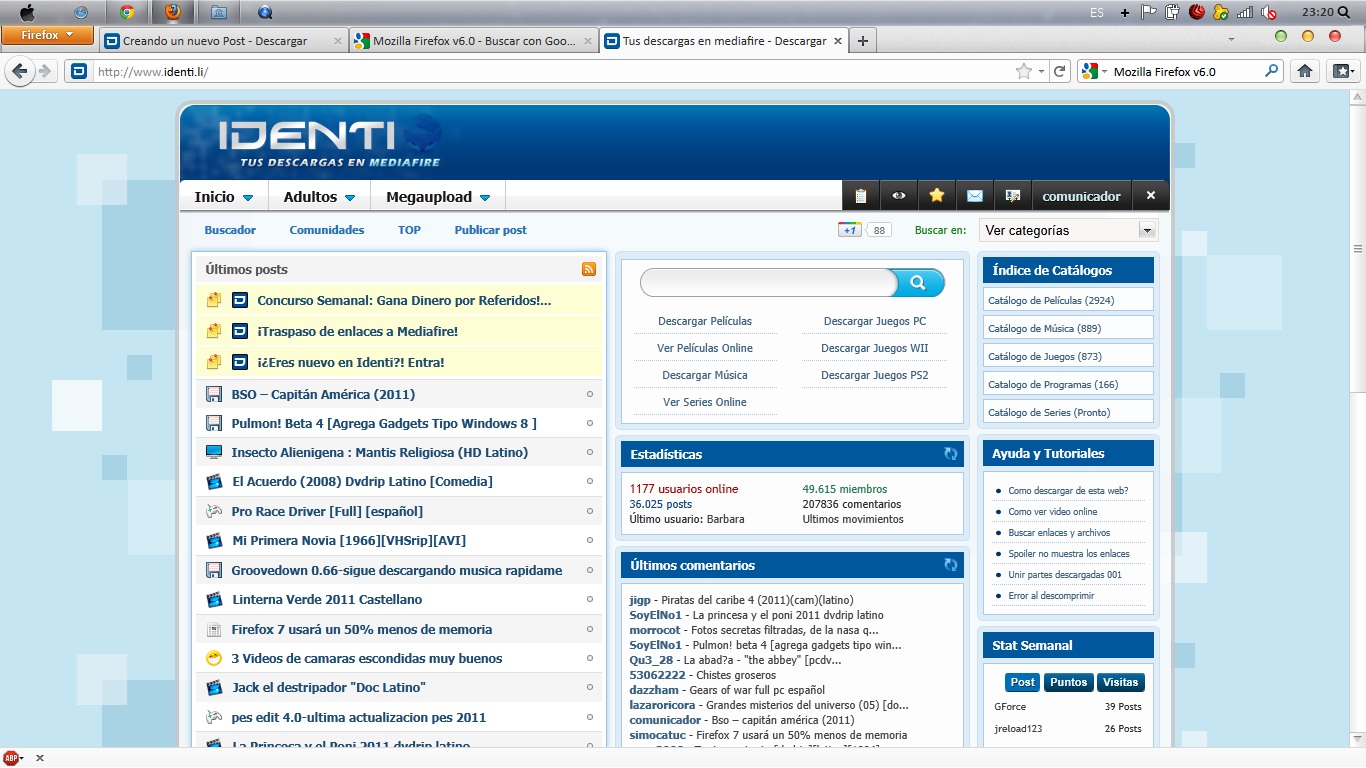Click the Apple logo in top bar
The height and width of the screenshot is (768, 1366).
[27, 12]
